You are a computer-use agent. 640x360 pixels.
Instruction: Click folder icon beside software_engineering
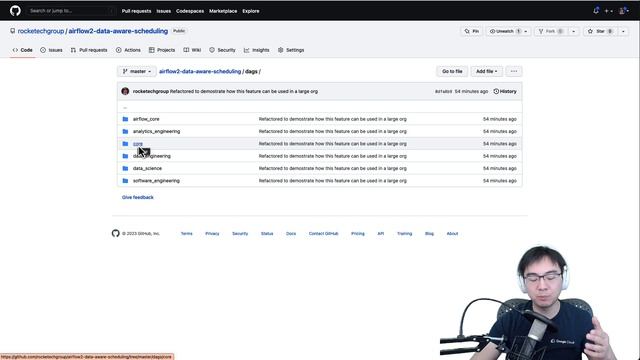[x=125, y=180]
